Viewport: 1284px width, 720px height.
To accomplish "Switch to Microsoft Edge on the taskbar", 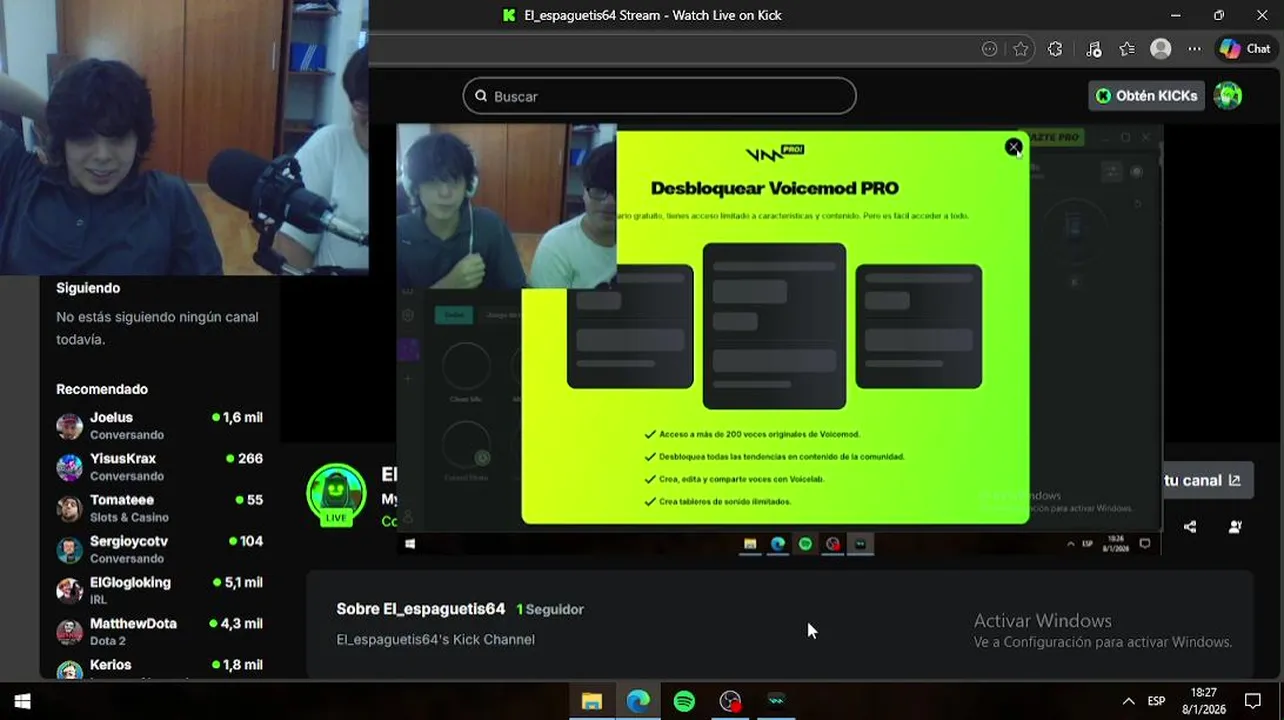I will coord(638,701).
